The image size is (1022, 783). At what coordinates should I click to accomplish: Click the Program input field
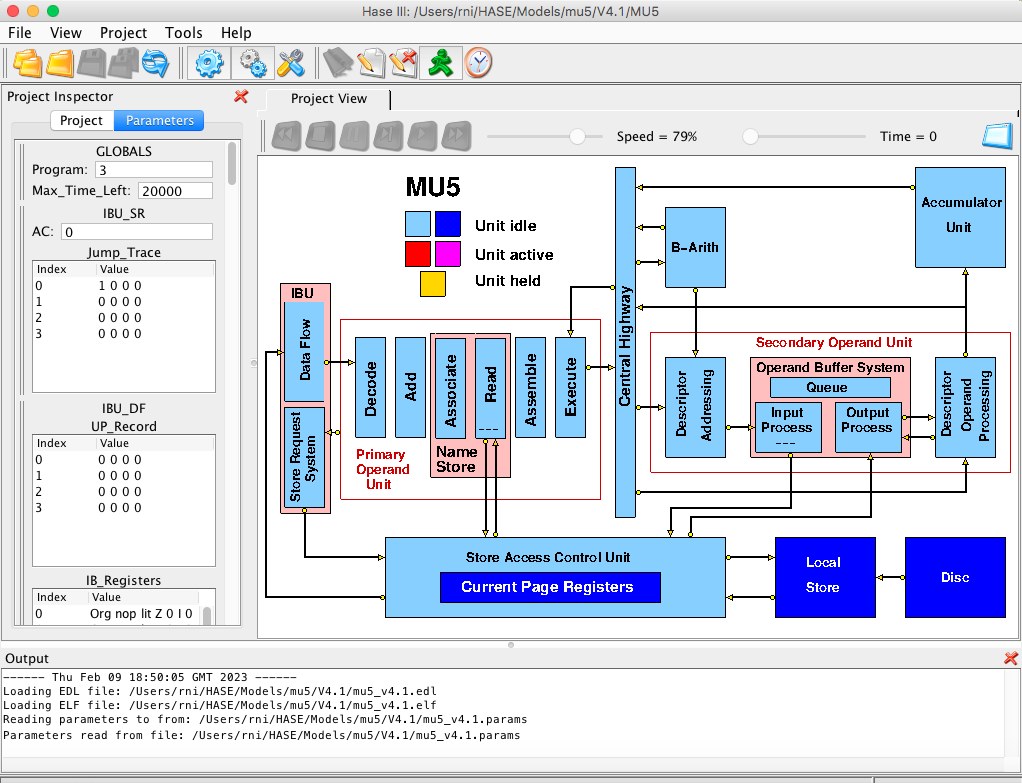(x=154, y=170)
